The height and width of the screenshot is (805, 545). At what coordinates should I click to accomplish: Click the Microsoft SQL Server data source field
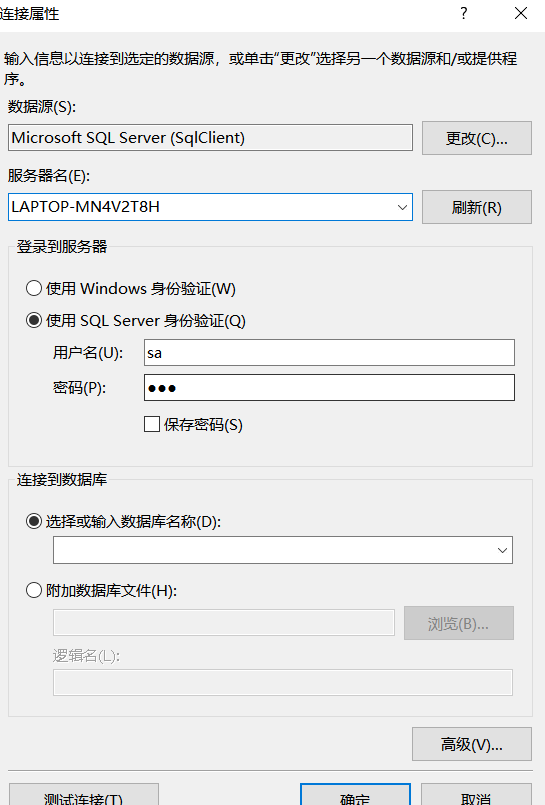(210, 138)
